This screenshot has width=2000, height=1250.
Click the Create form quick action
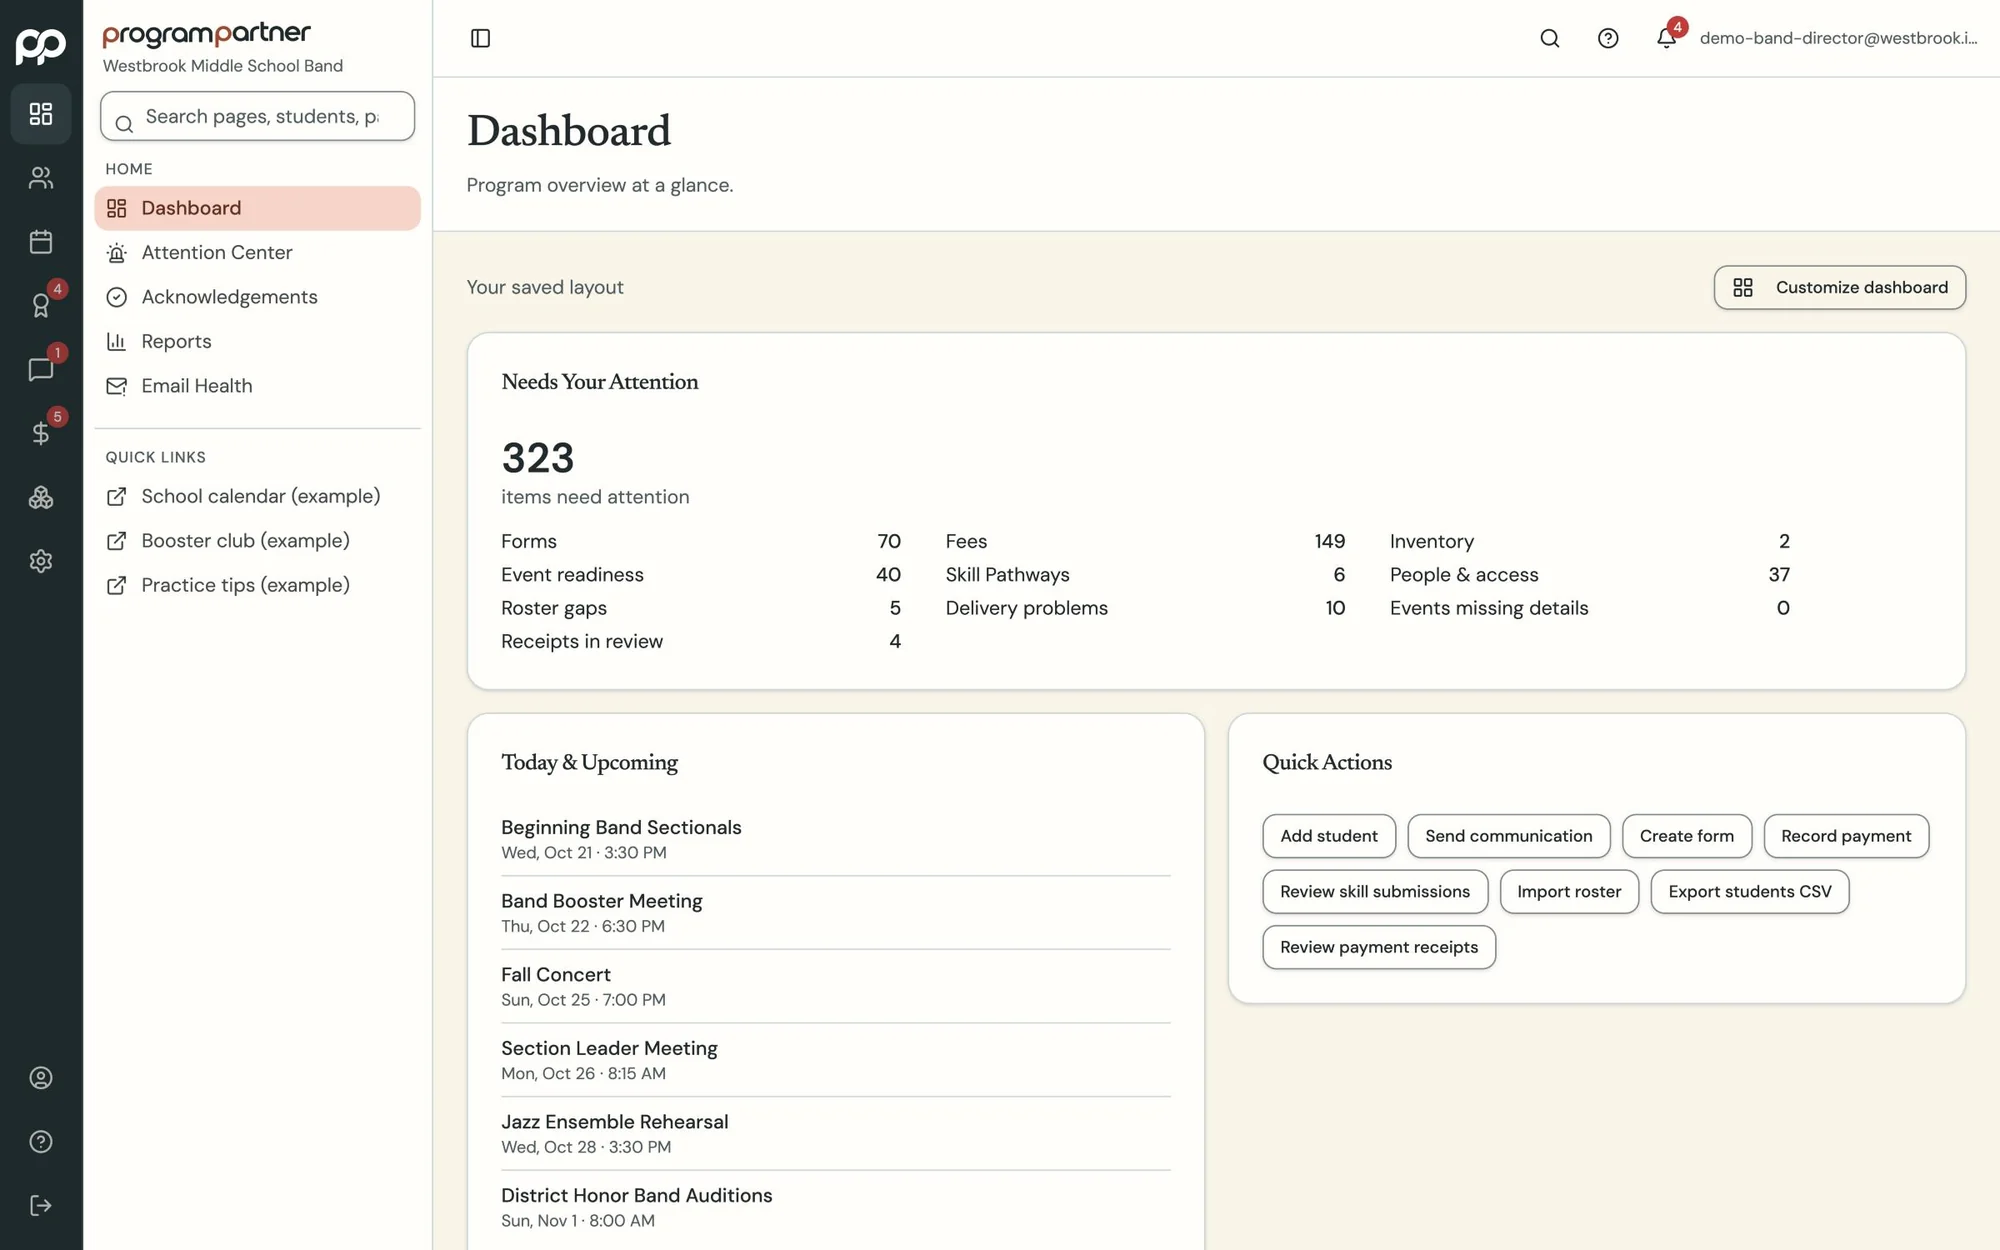click(x=1687, y=836)
